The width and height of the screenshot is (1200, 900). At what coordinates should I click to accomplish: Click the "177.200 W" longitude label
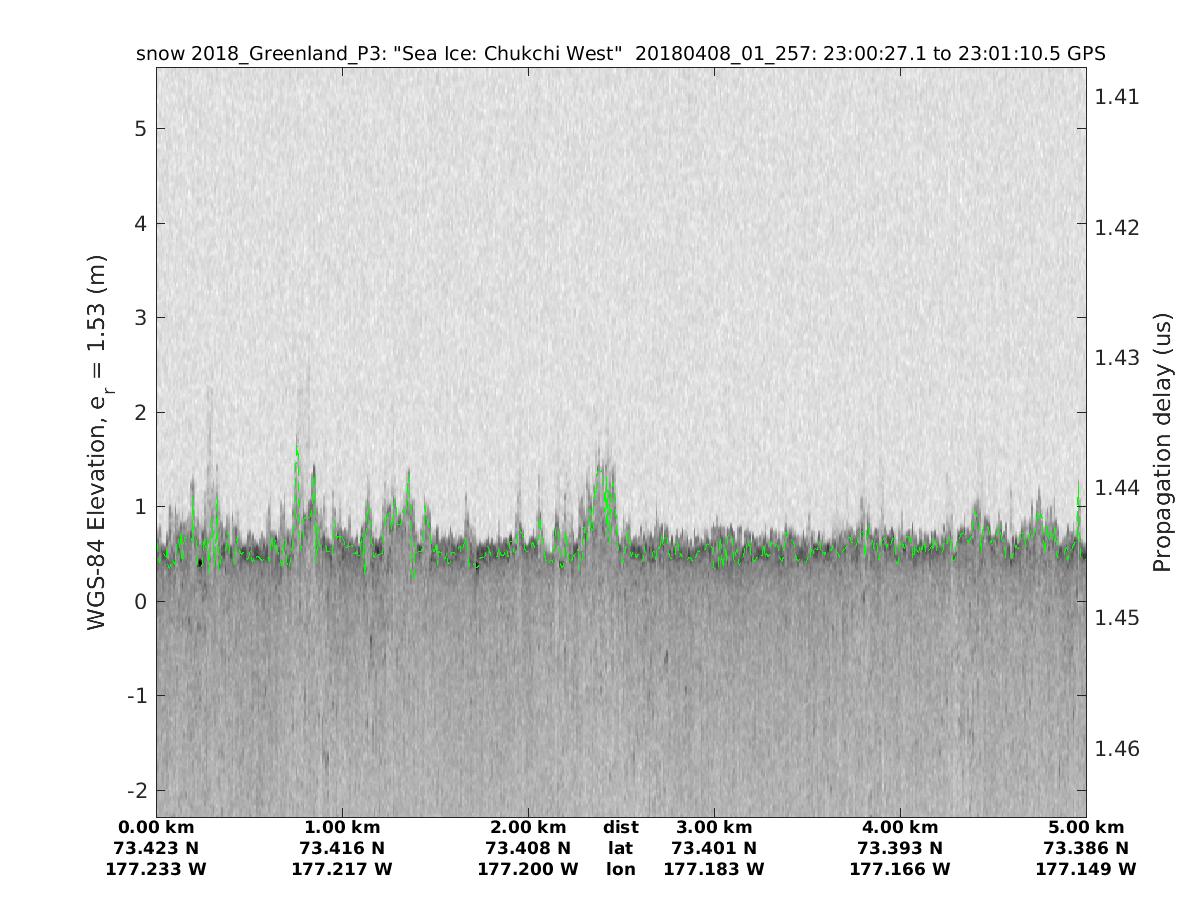pyautogui.click(x=528, y=869)
